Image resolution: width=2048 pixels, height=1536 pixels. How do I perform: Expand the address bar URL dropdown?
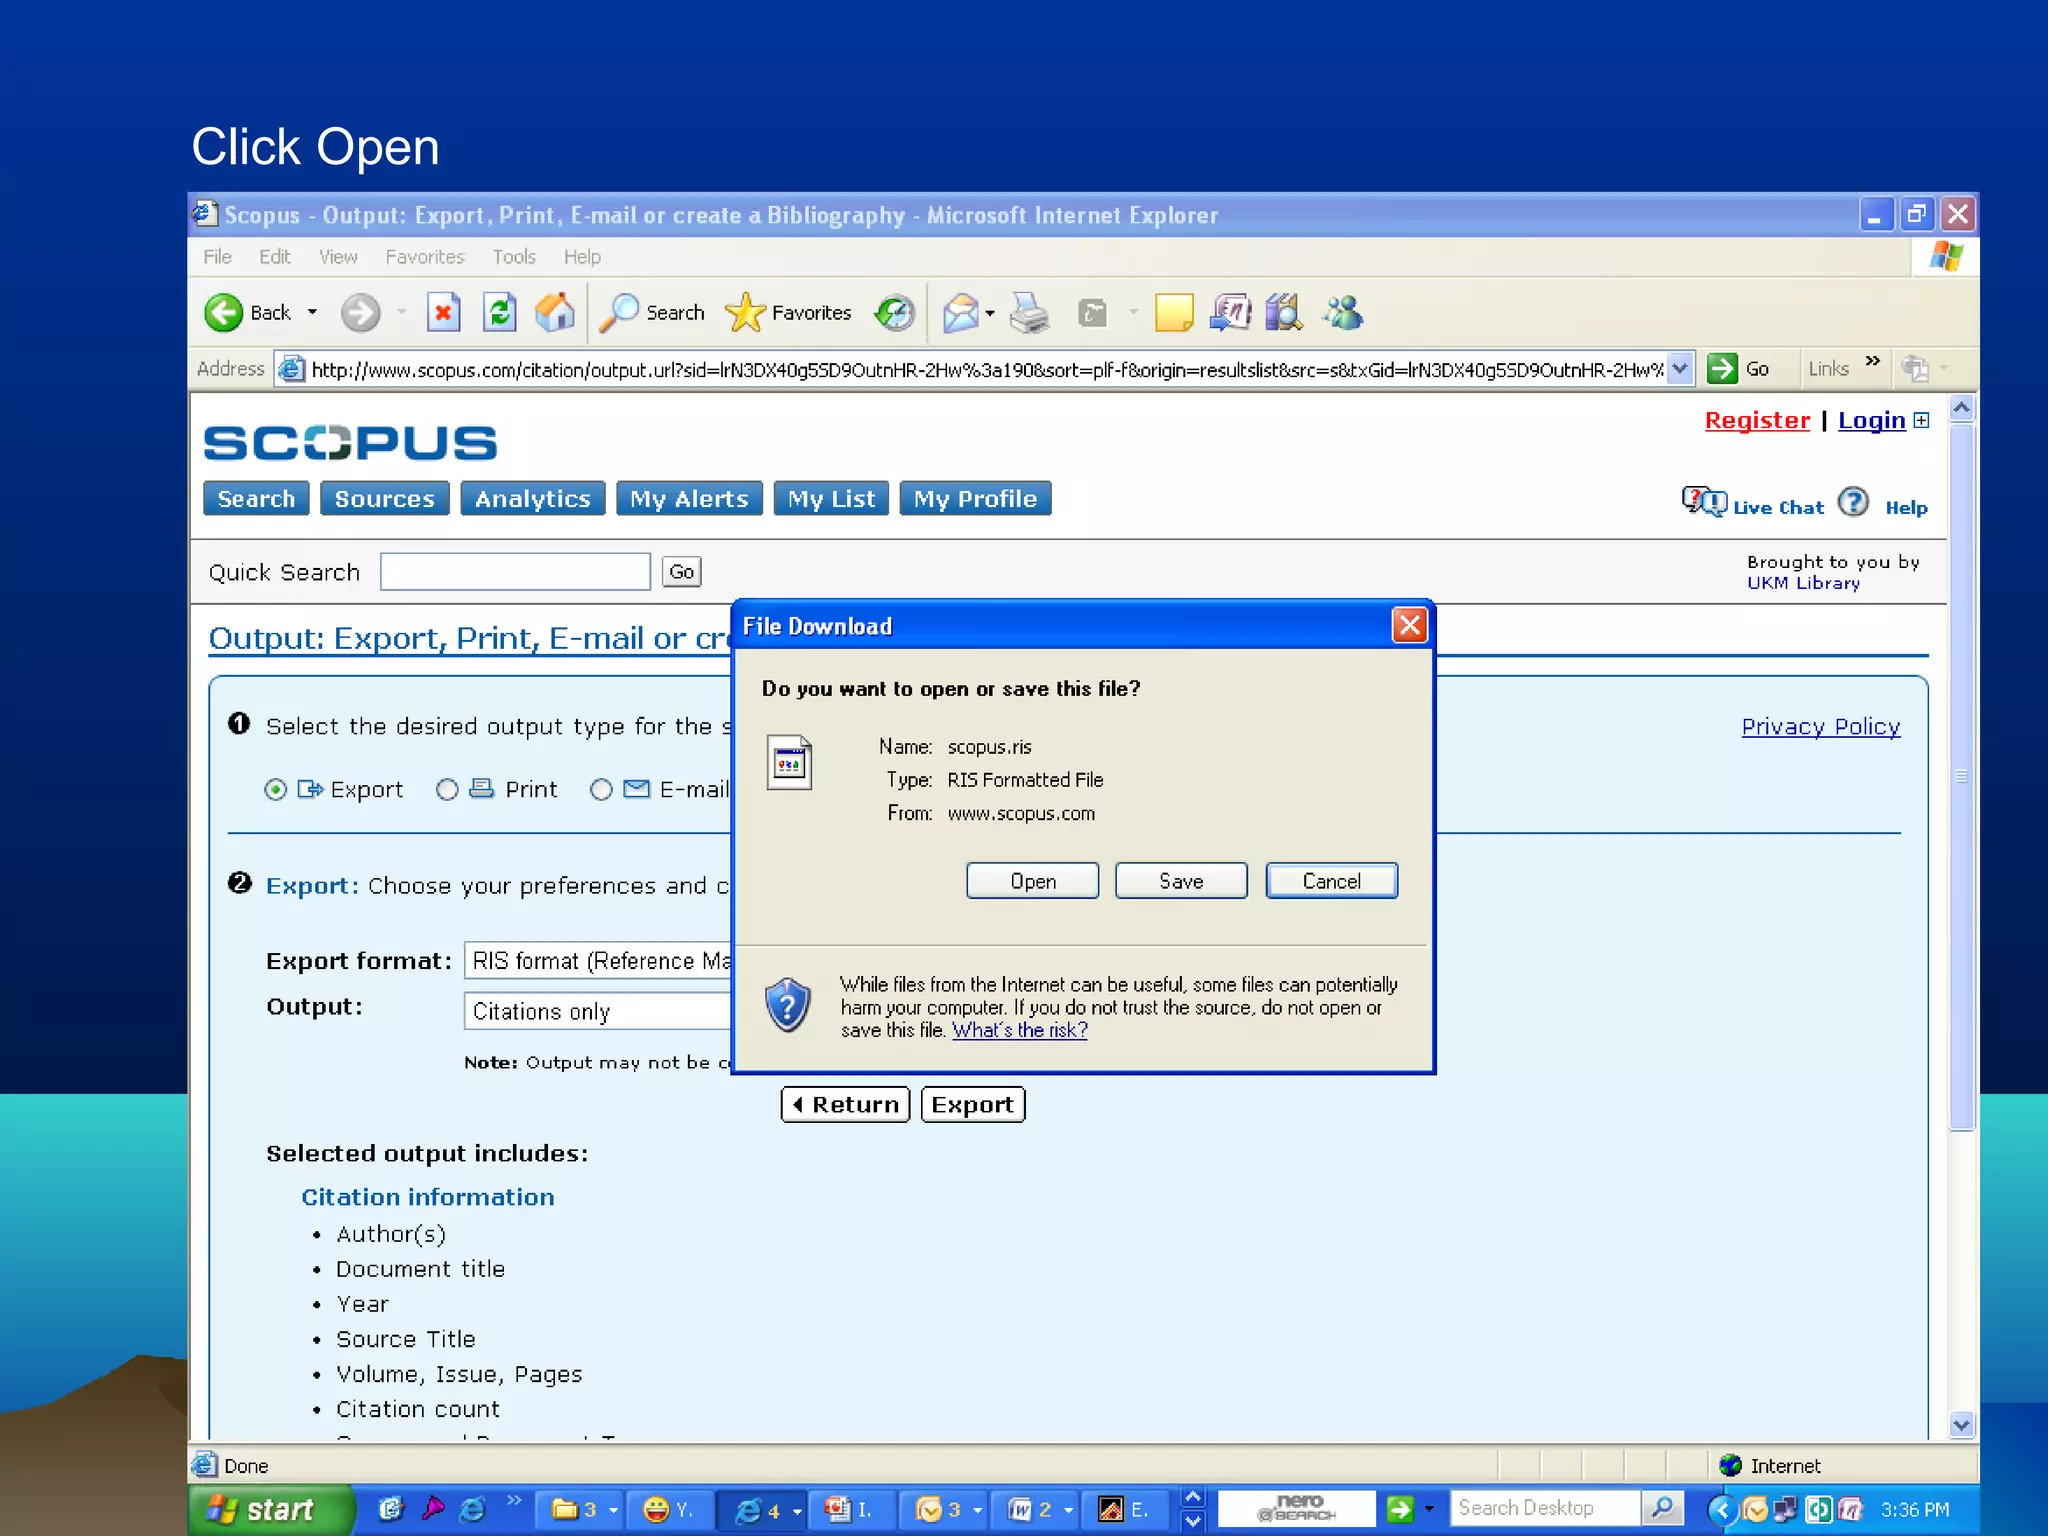1680,369
